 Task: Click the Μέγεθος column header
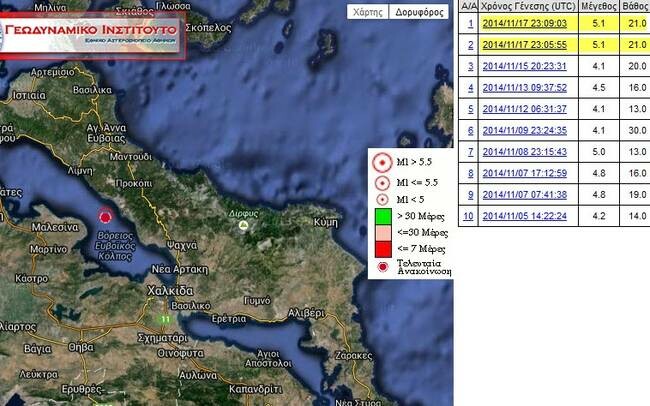[x=599, y=6]
